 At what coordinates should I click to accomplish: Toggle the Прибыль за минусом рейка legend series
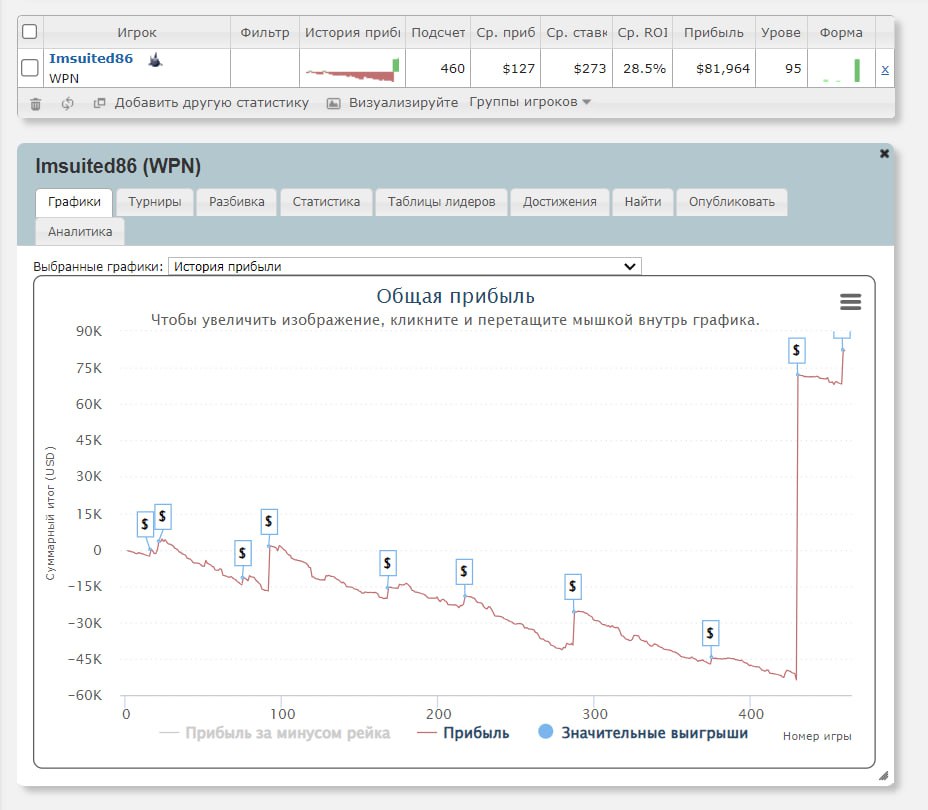click(x=275, y=733)
